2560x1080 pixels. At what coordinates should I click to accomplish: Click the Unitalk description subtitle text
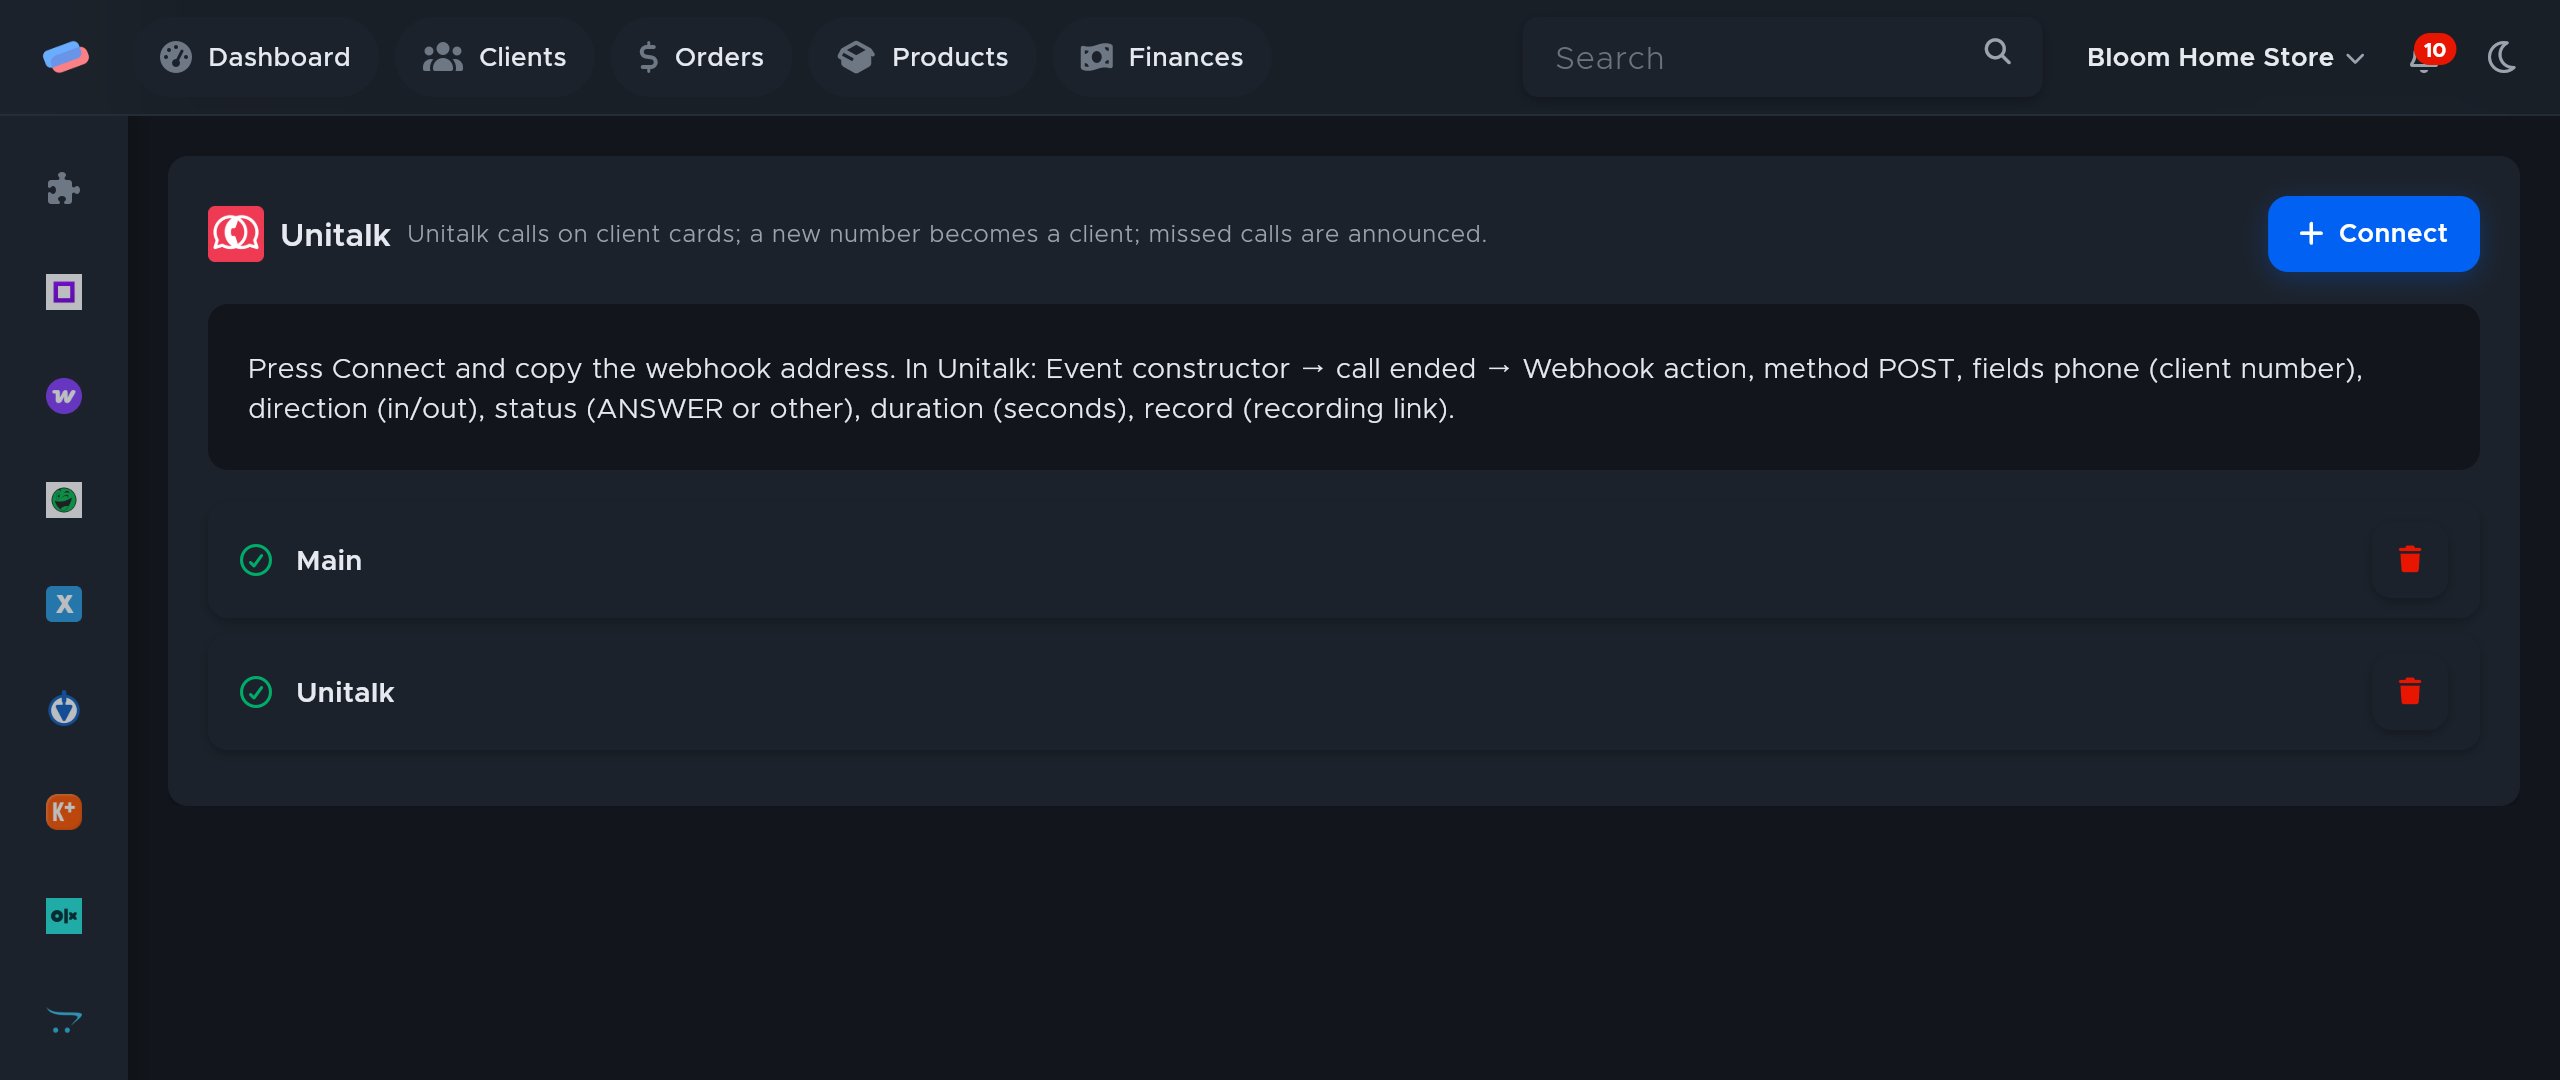pos(946,234)
